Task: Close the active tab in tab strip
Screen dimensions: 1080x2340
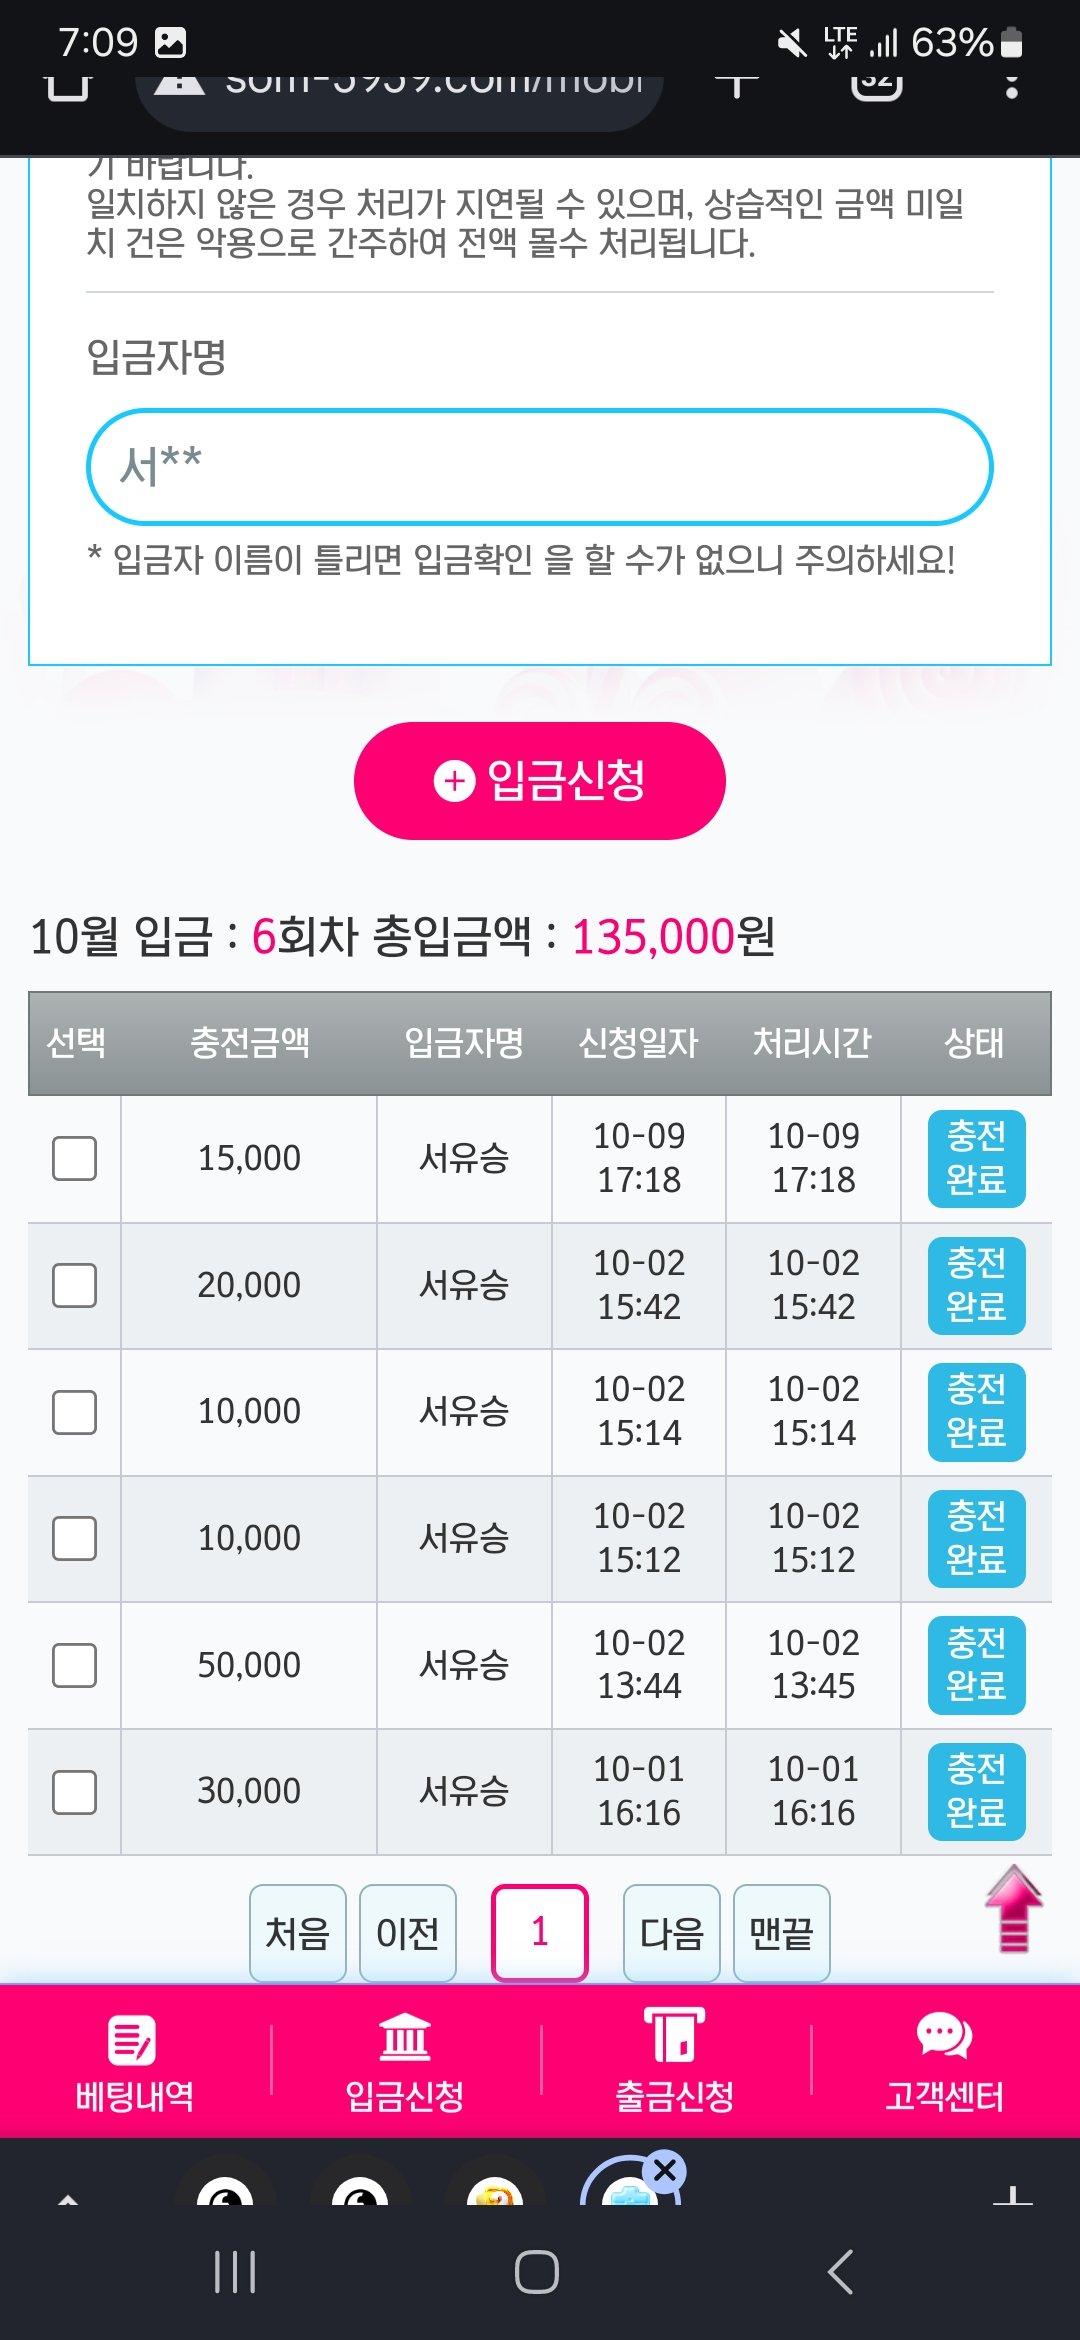Action: coord(665,2171)
